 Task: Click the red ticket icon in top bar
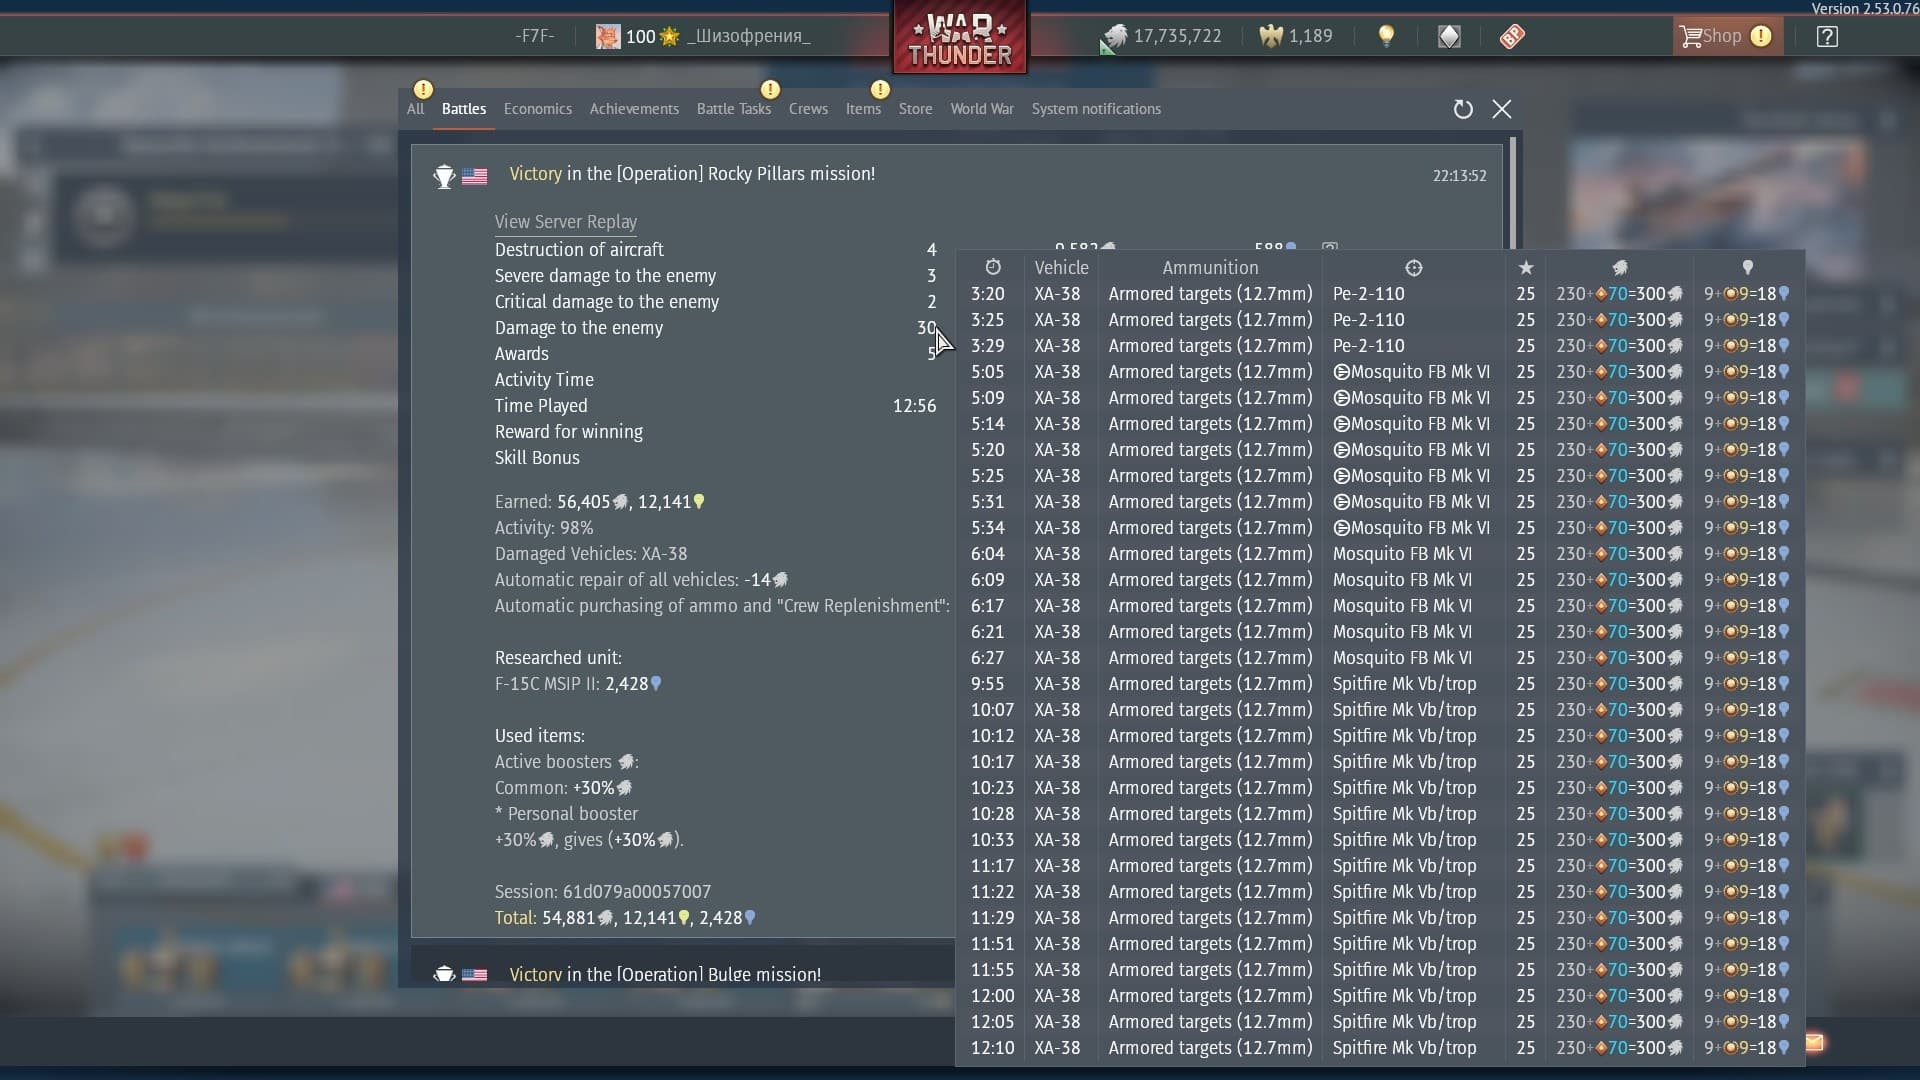point(1512,36)
